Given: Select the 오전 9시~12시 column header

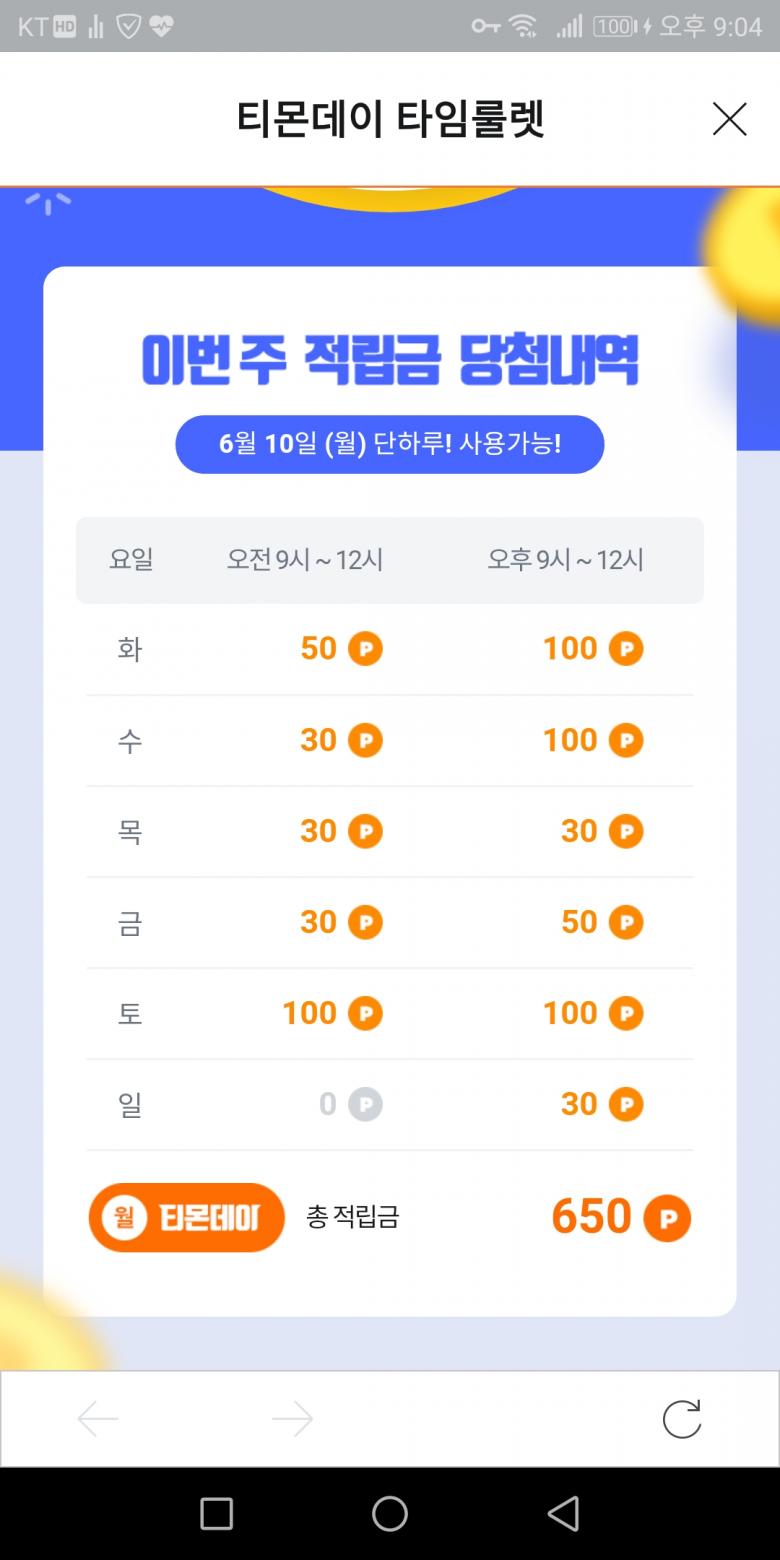Looking at the screenshot, I should [x=305, y=560].
